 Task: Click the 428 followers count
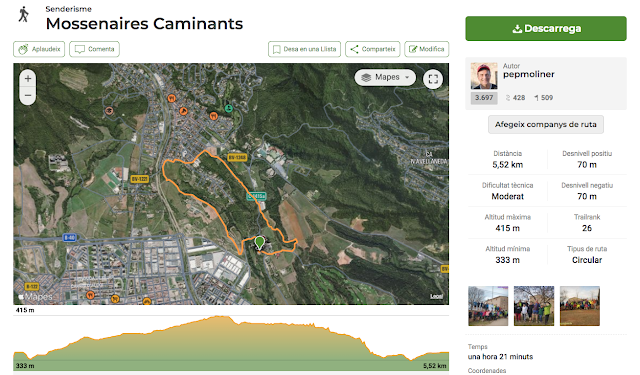tap(516, 98)
